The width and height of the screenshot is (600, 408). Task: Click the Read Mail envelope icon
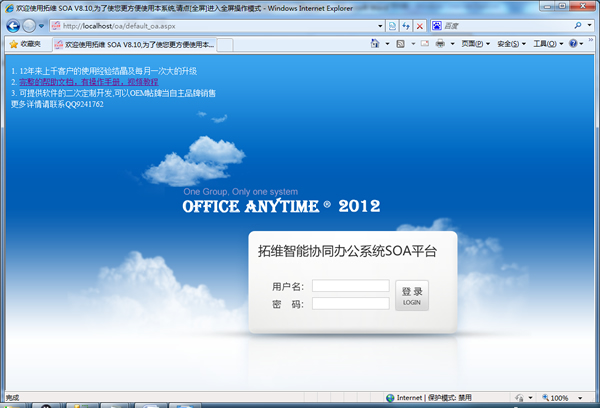(424, 44)
